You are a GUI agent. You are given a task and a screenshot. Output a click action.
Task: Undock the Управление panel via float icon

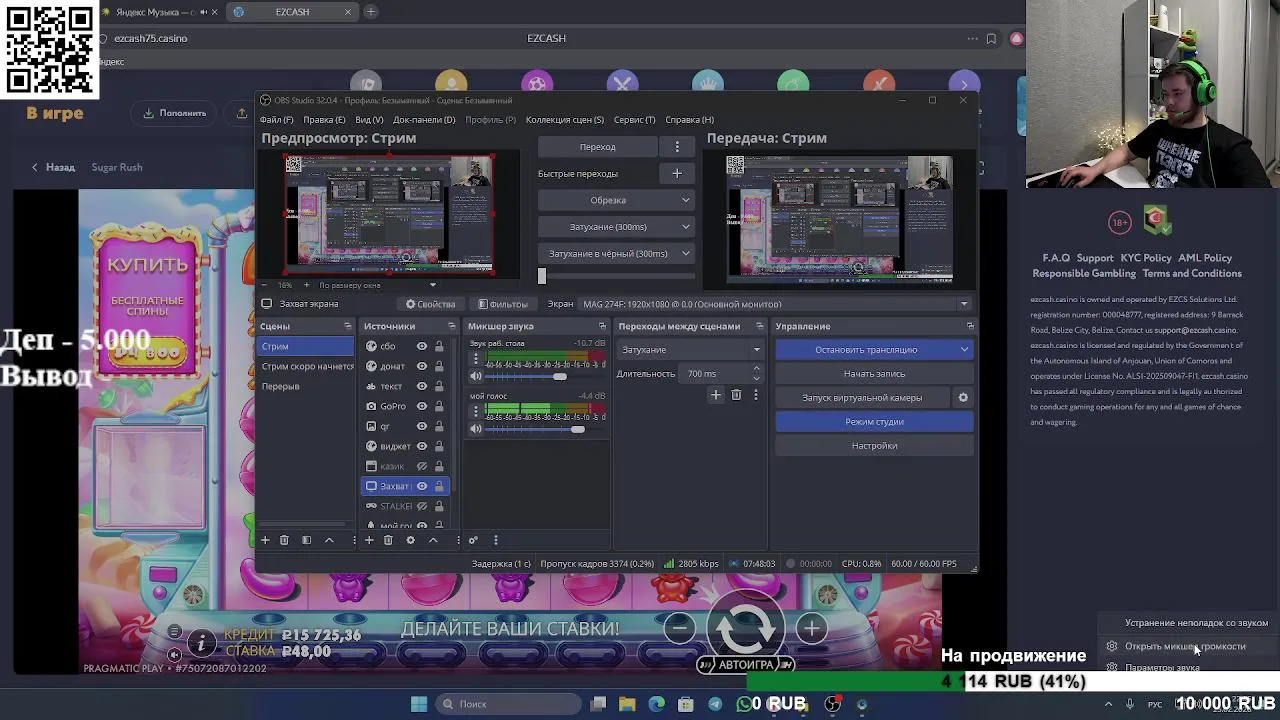coord(970,326)
